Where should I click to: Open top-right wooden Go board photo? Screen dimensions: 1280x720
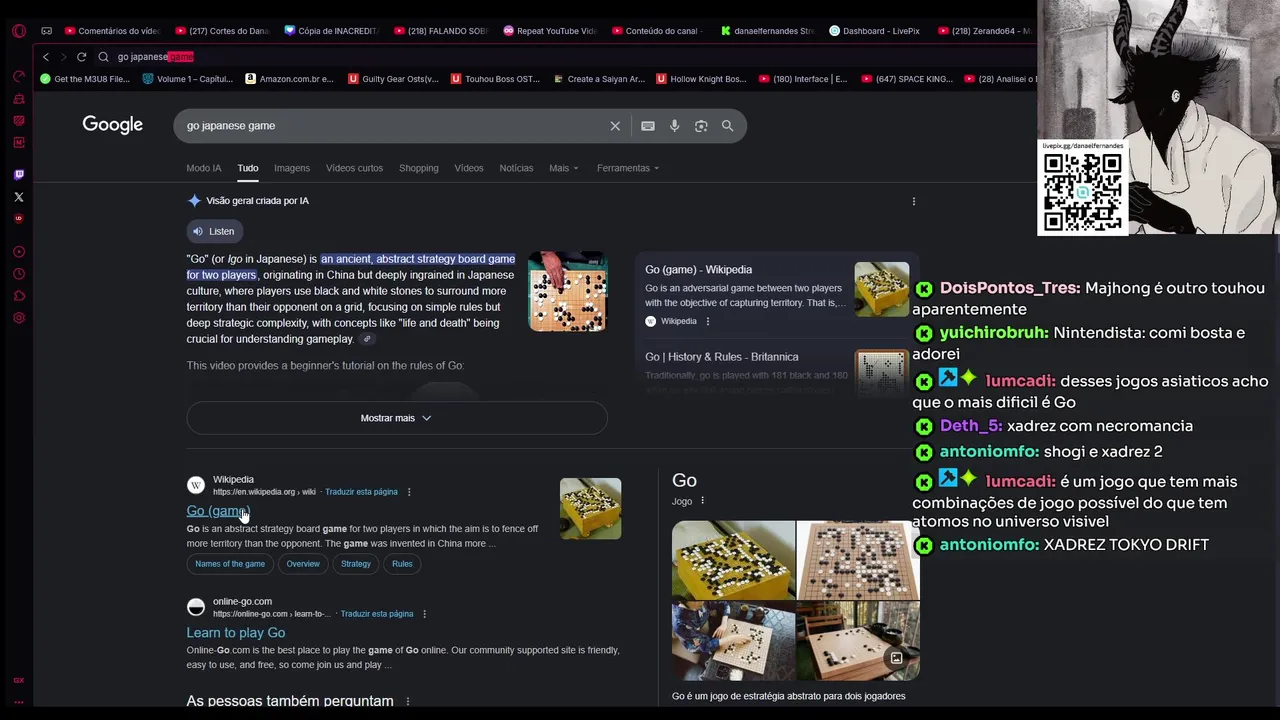[x=858, y=560]
